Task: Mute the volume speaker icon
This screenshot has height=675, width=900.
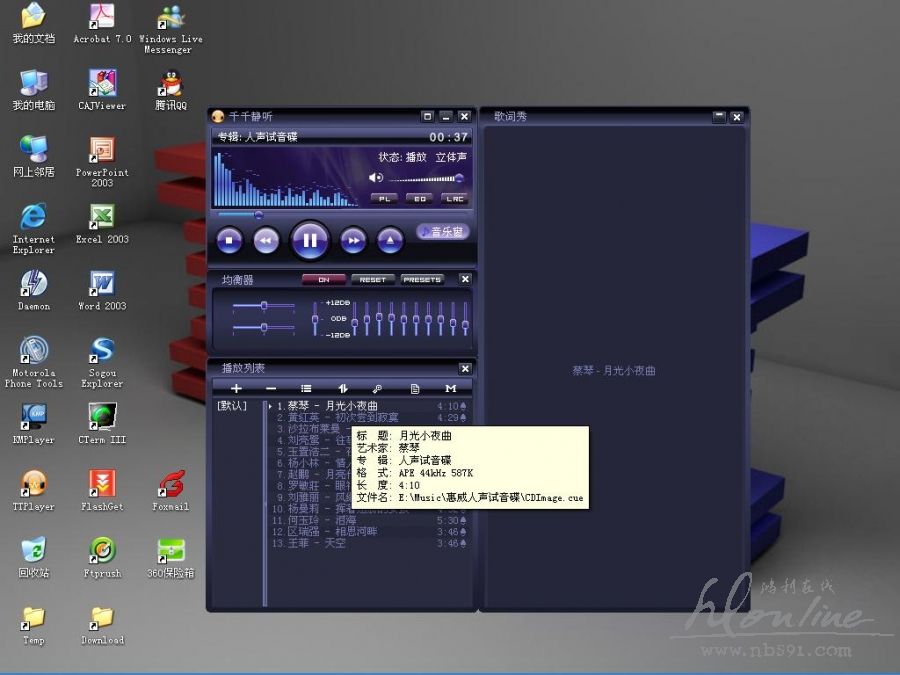Action: click(x=376, y=178)
